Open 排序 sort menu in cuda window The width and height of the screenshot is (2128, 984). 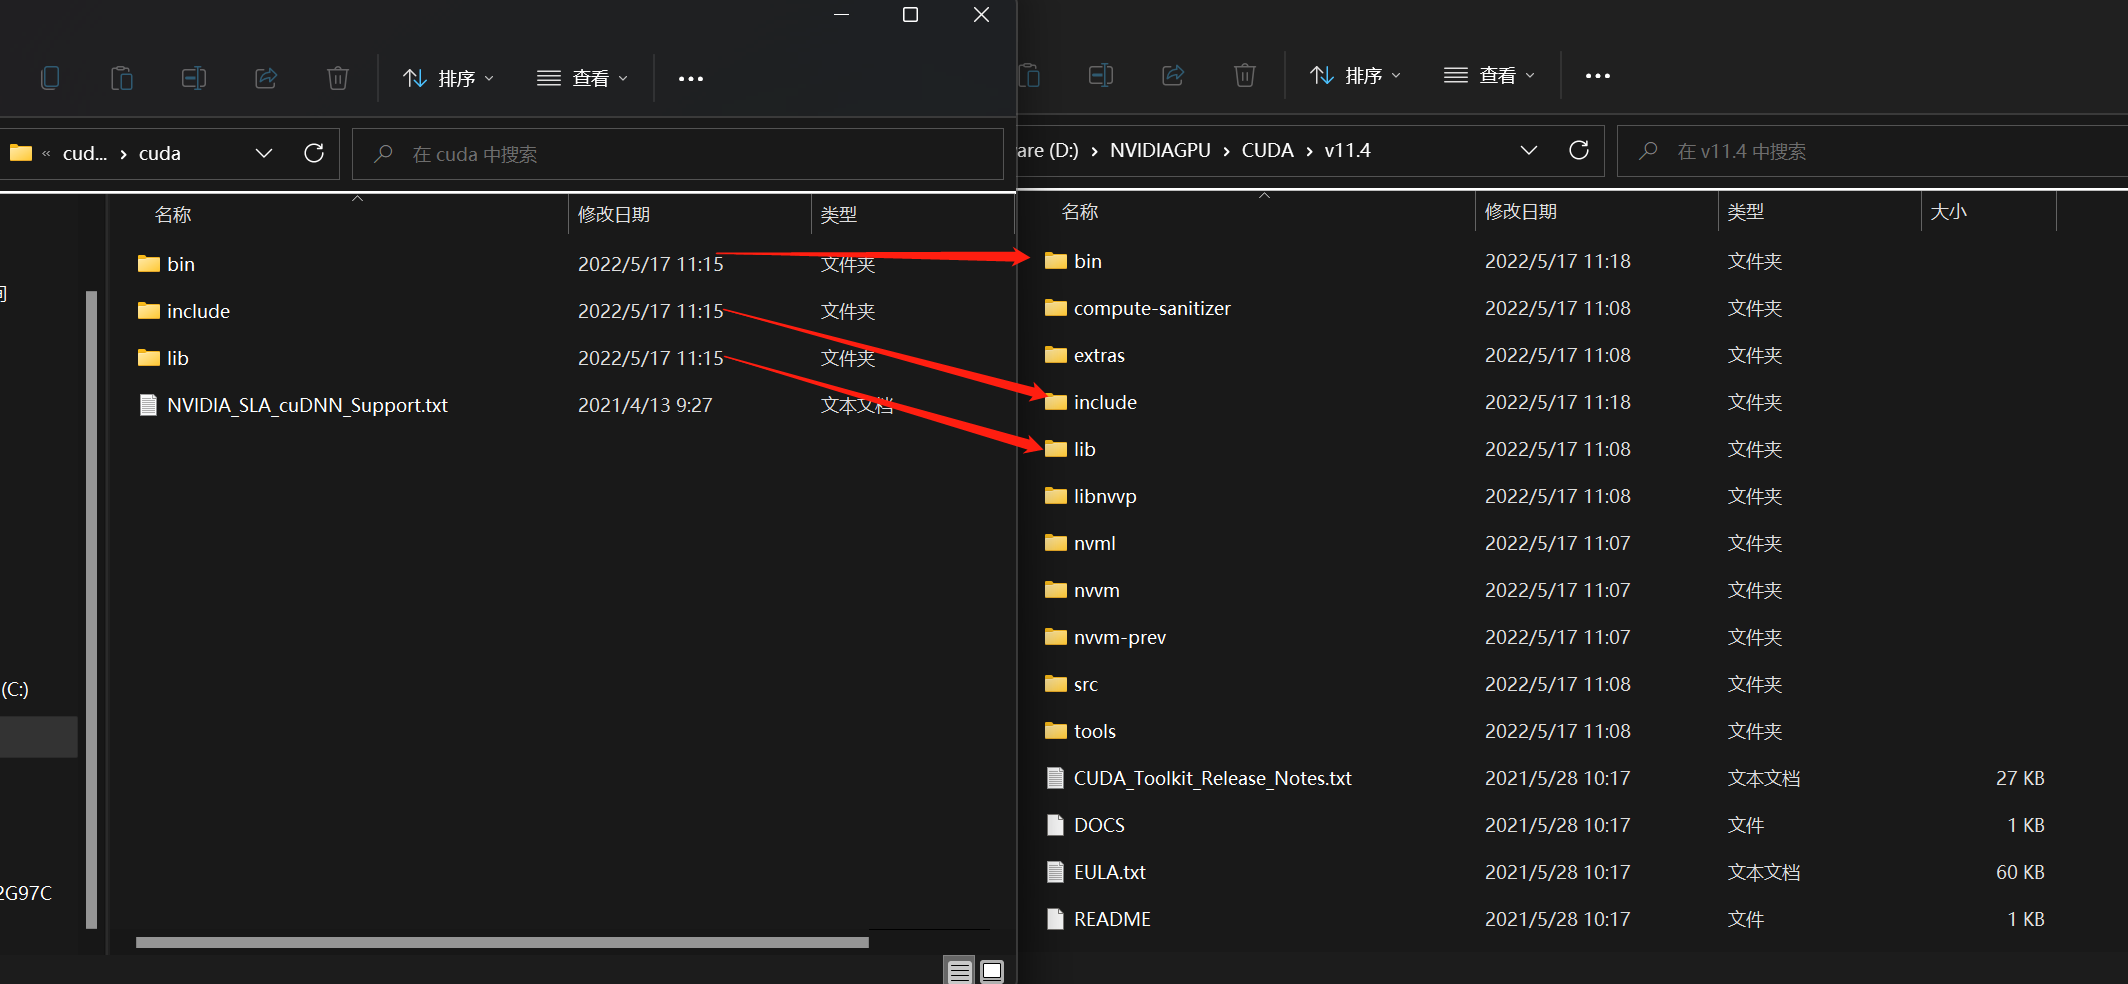(x=448, y=78)
